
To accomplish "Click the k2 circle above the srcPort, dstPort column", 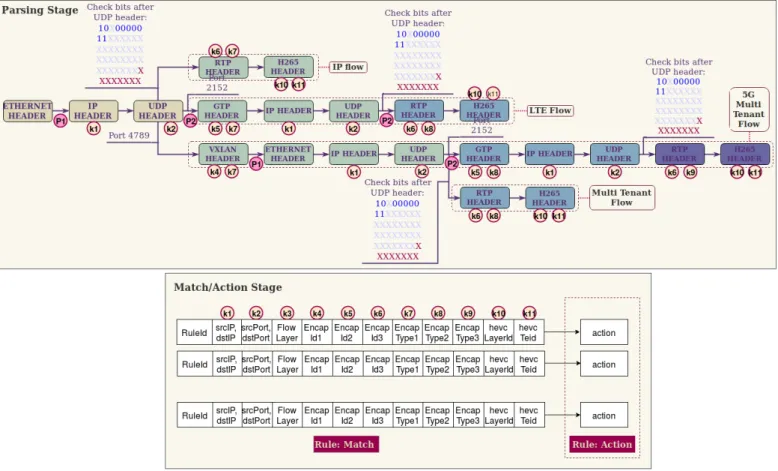I will click(256, 313).
